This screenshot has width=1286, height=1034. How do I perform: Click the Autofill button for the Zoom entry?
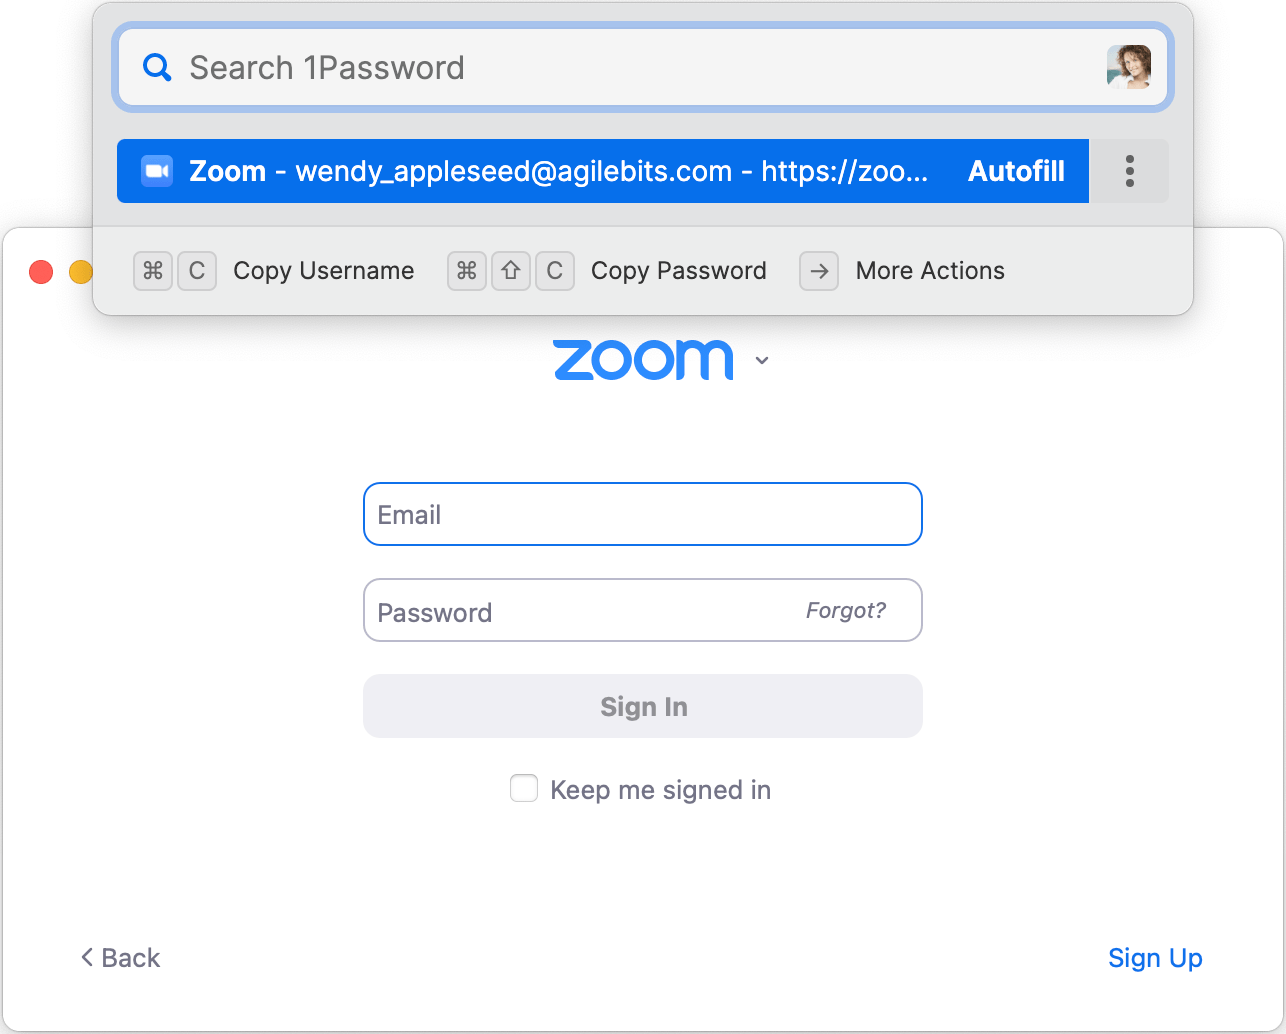[x=1016, y=171]
